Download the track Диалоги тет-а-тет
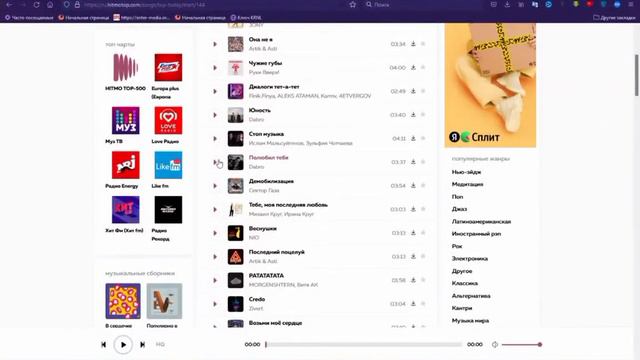This screenshot has height=360, width=640. (413, 91)
